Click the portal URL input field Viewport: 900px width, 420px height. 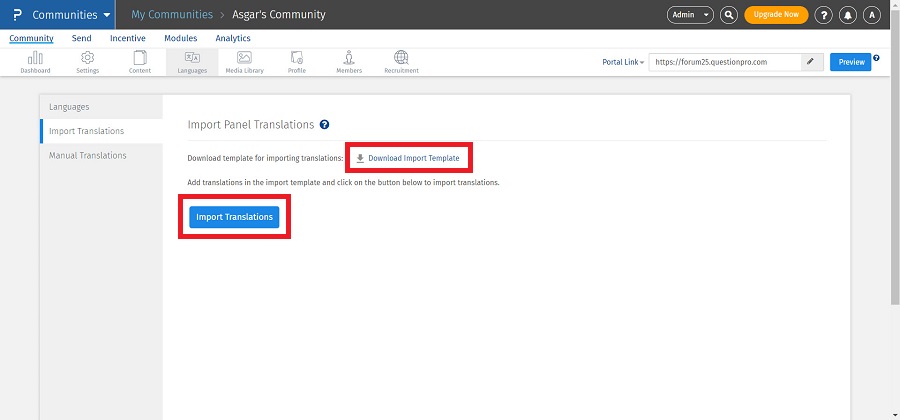pyautogui.click(x=725, y=62)
